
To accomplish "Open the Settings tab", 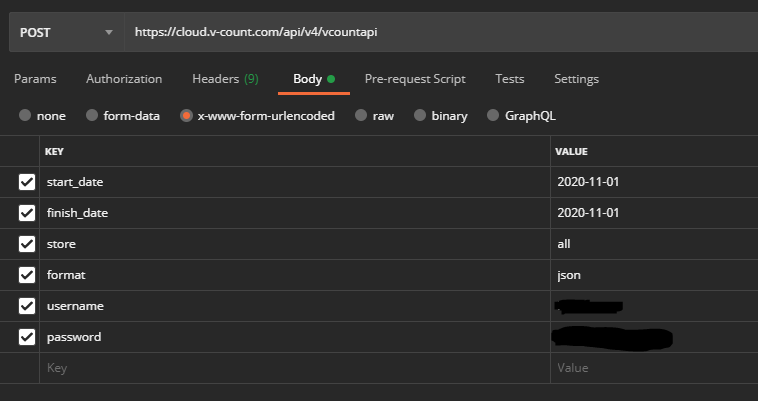I will tap(576, 79).
